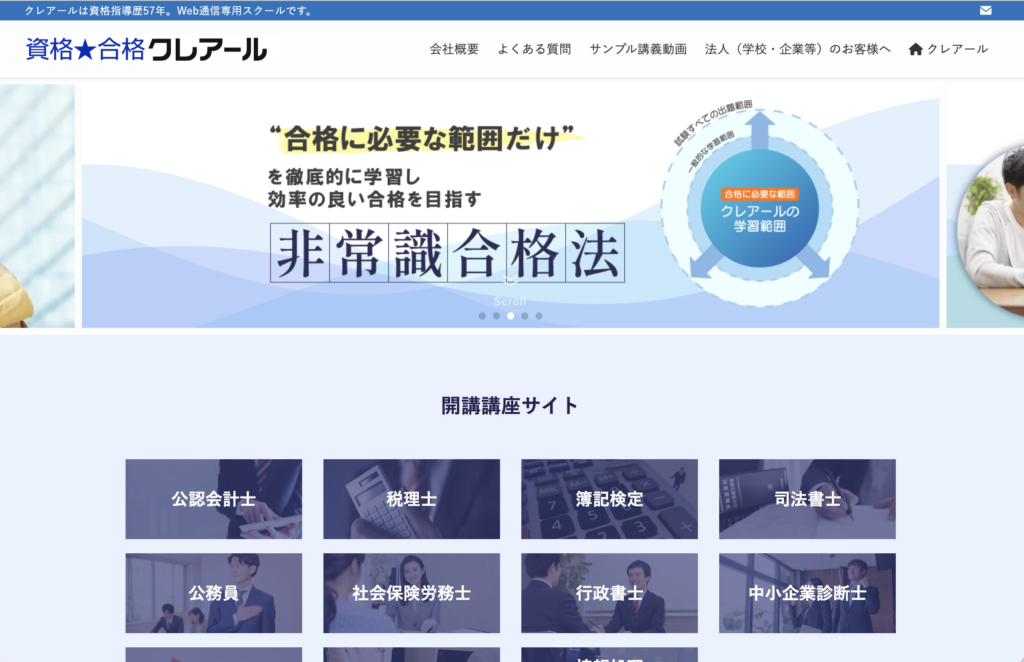Open 法人（学校・企業等）のお客様へ link

(x=797, y=49)
